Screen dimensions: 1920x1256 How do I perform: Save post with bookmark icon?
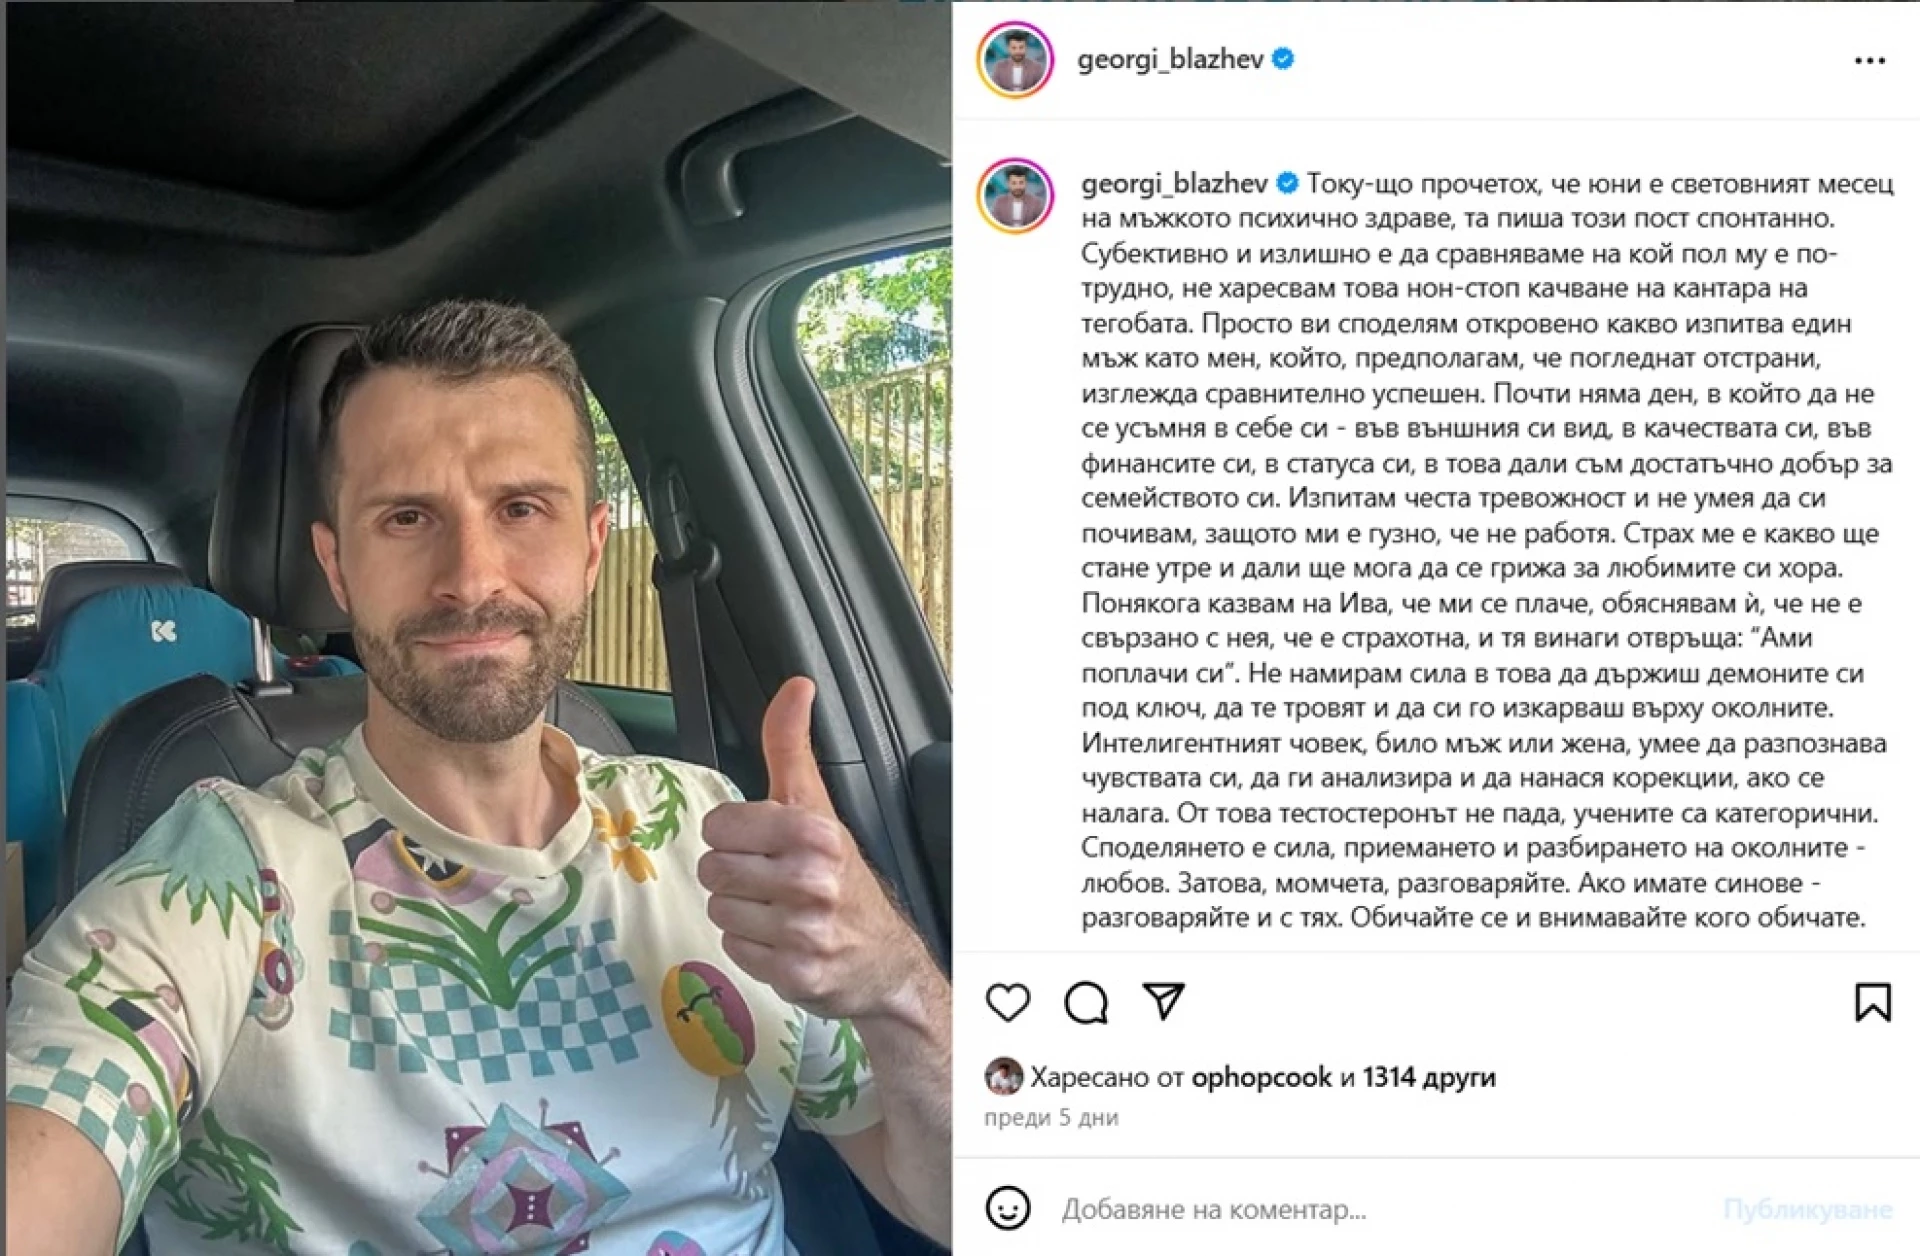[1873, 1002]
